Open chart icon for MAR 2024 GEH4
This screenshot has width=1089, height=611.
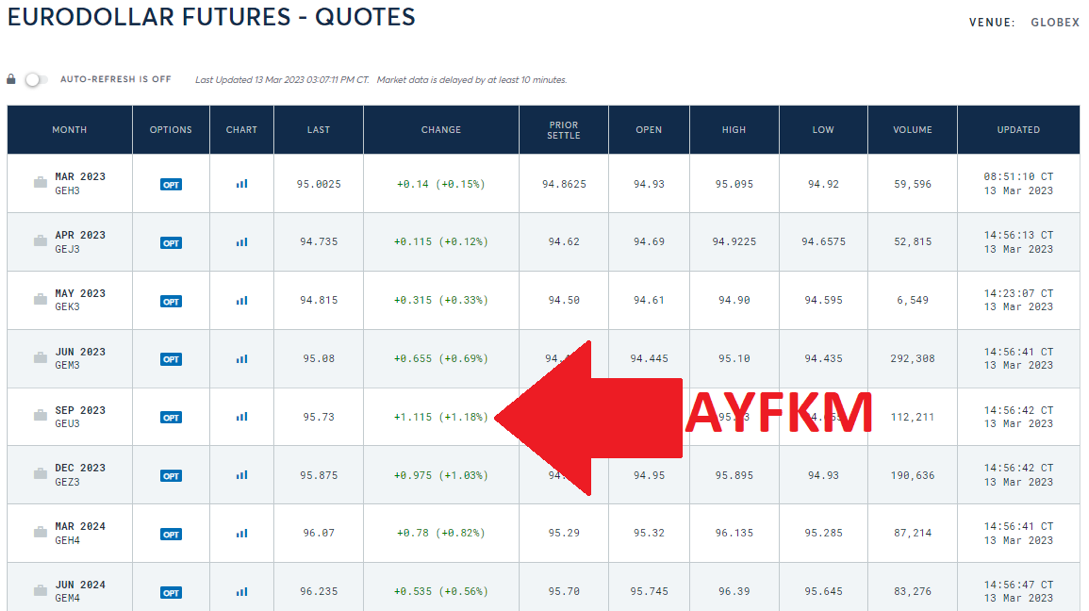point(242,533)
